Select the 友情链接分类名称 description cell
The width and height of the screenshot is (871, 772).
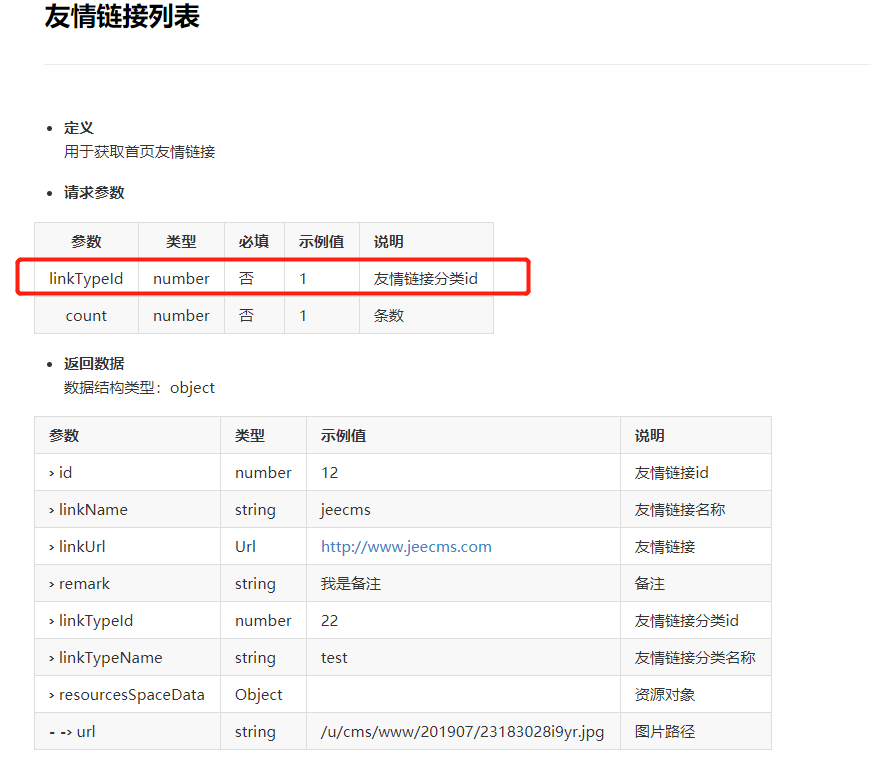695,658
